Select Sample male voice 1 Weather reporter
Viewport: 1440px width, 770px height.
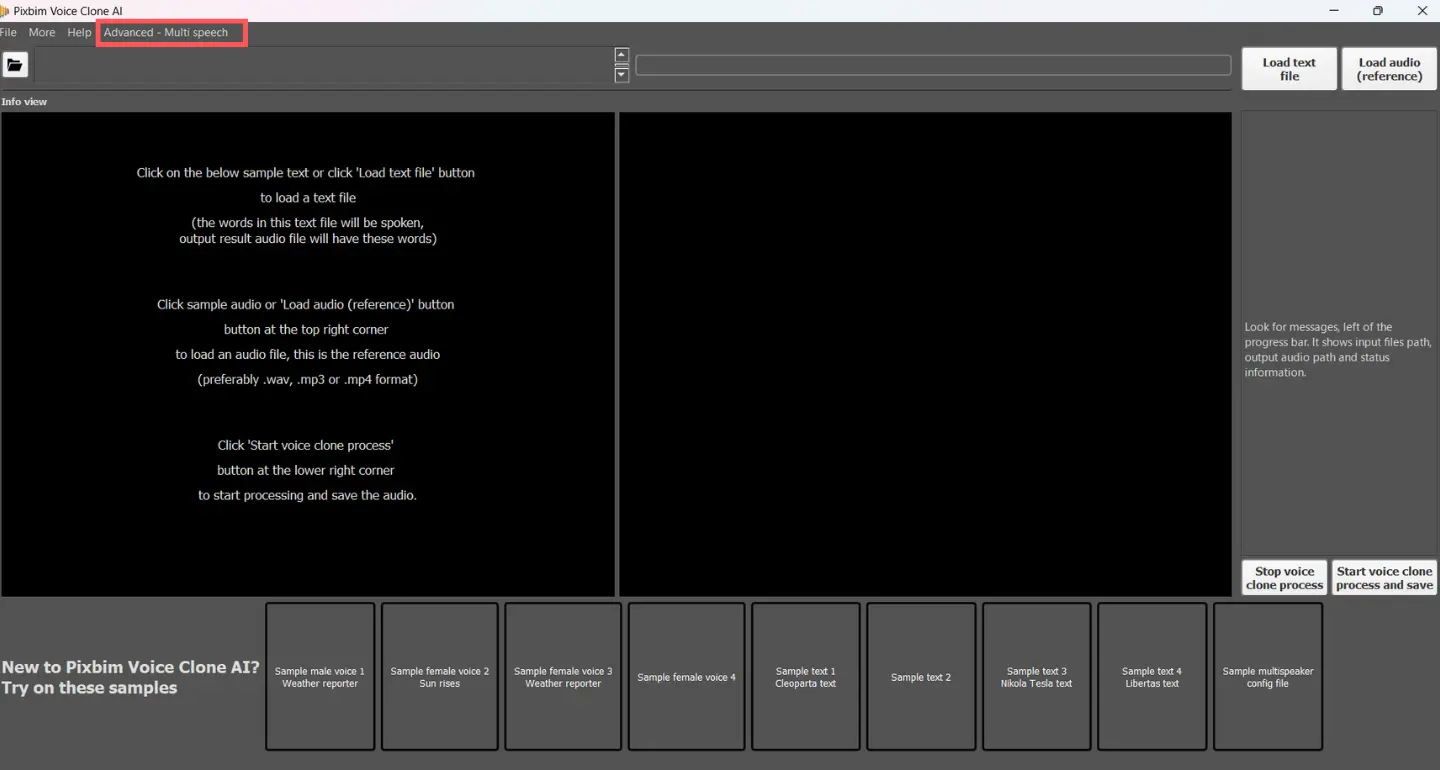click(x=320, y=676)
